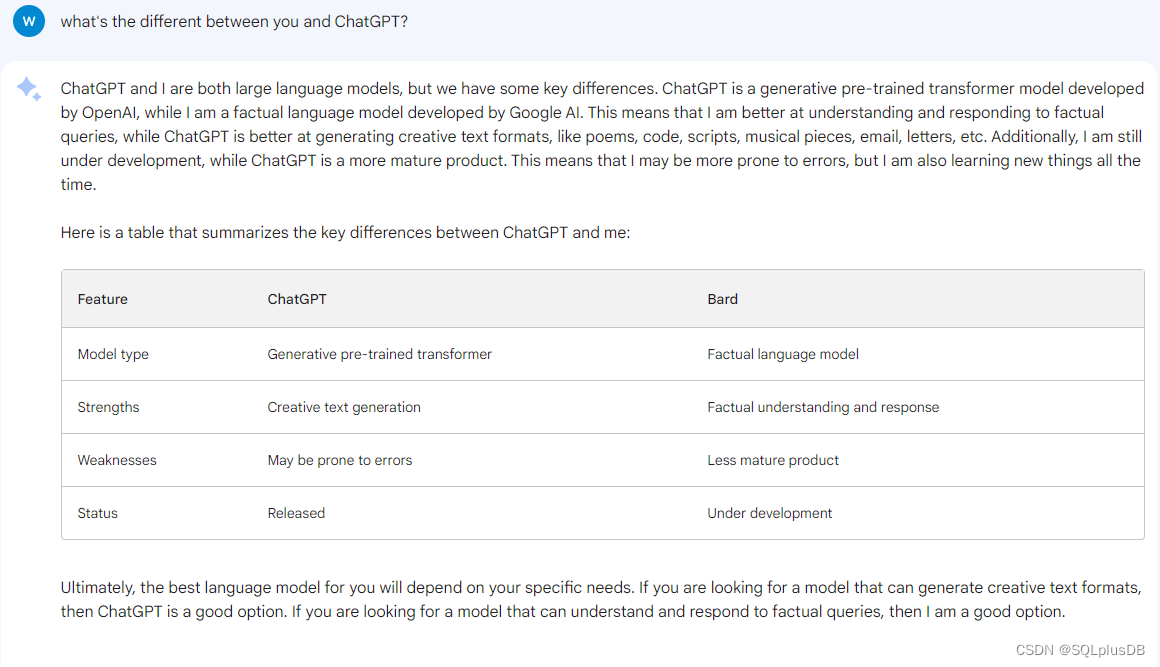Click the May be prone to errors cell
Viewport: 1160px width, 667px height.
(x=340, y=460)
